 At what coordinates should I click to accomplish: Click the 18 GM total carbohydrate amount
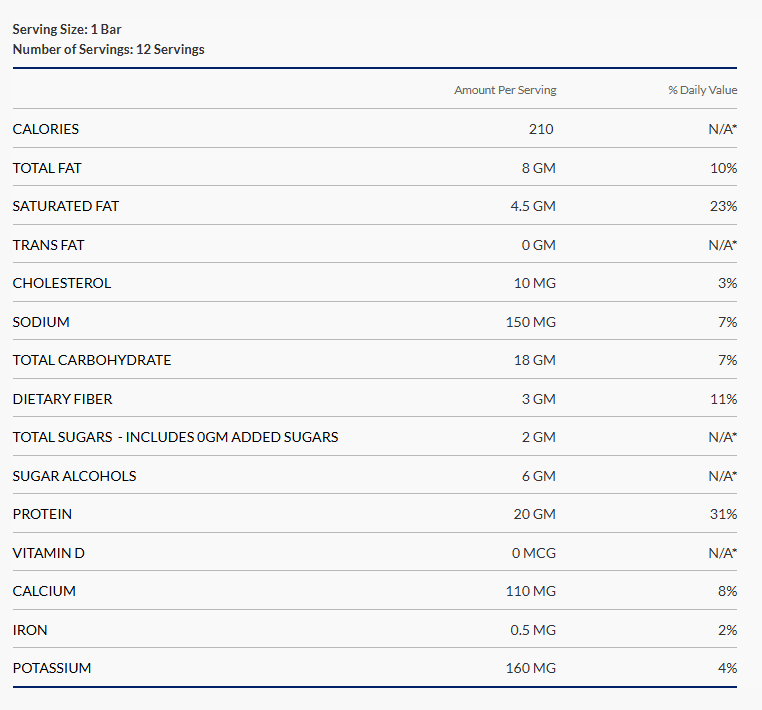click(x=534, y=360)
